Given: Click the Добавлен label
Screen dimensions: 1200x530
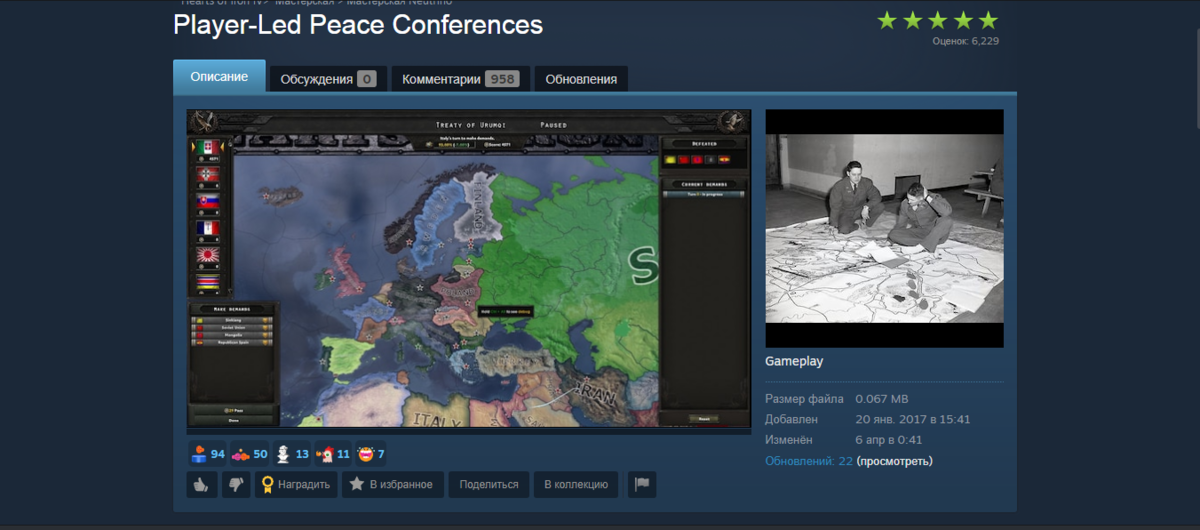Looking at the screenshot, I should coord(791,419).
